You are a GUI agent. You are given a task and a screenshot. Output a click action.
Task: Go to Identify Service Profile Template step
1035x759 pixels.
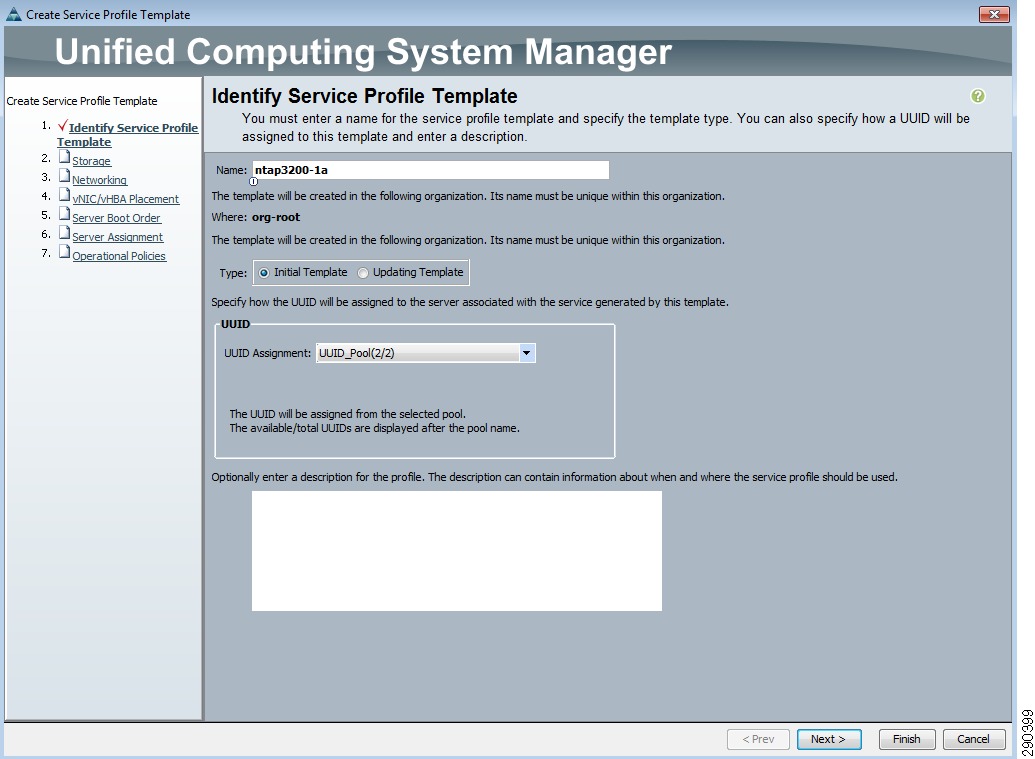pos(127,135)
